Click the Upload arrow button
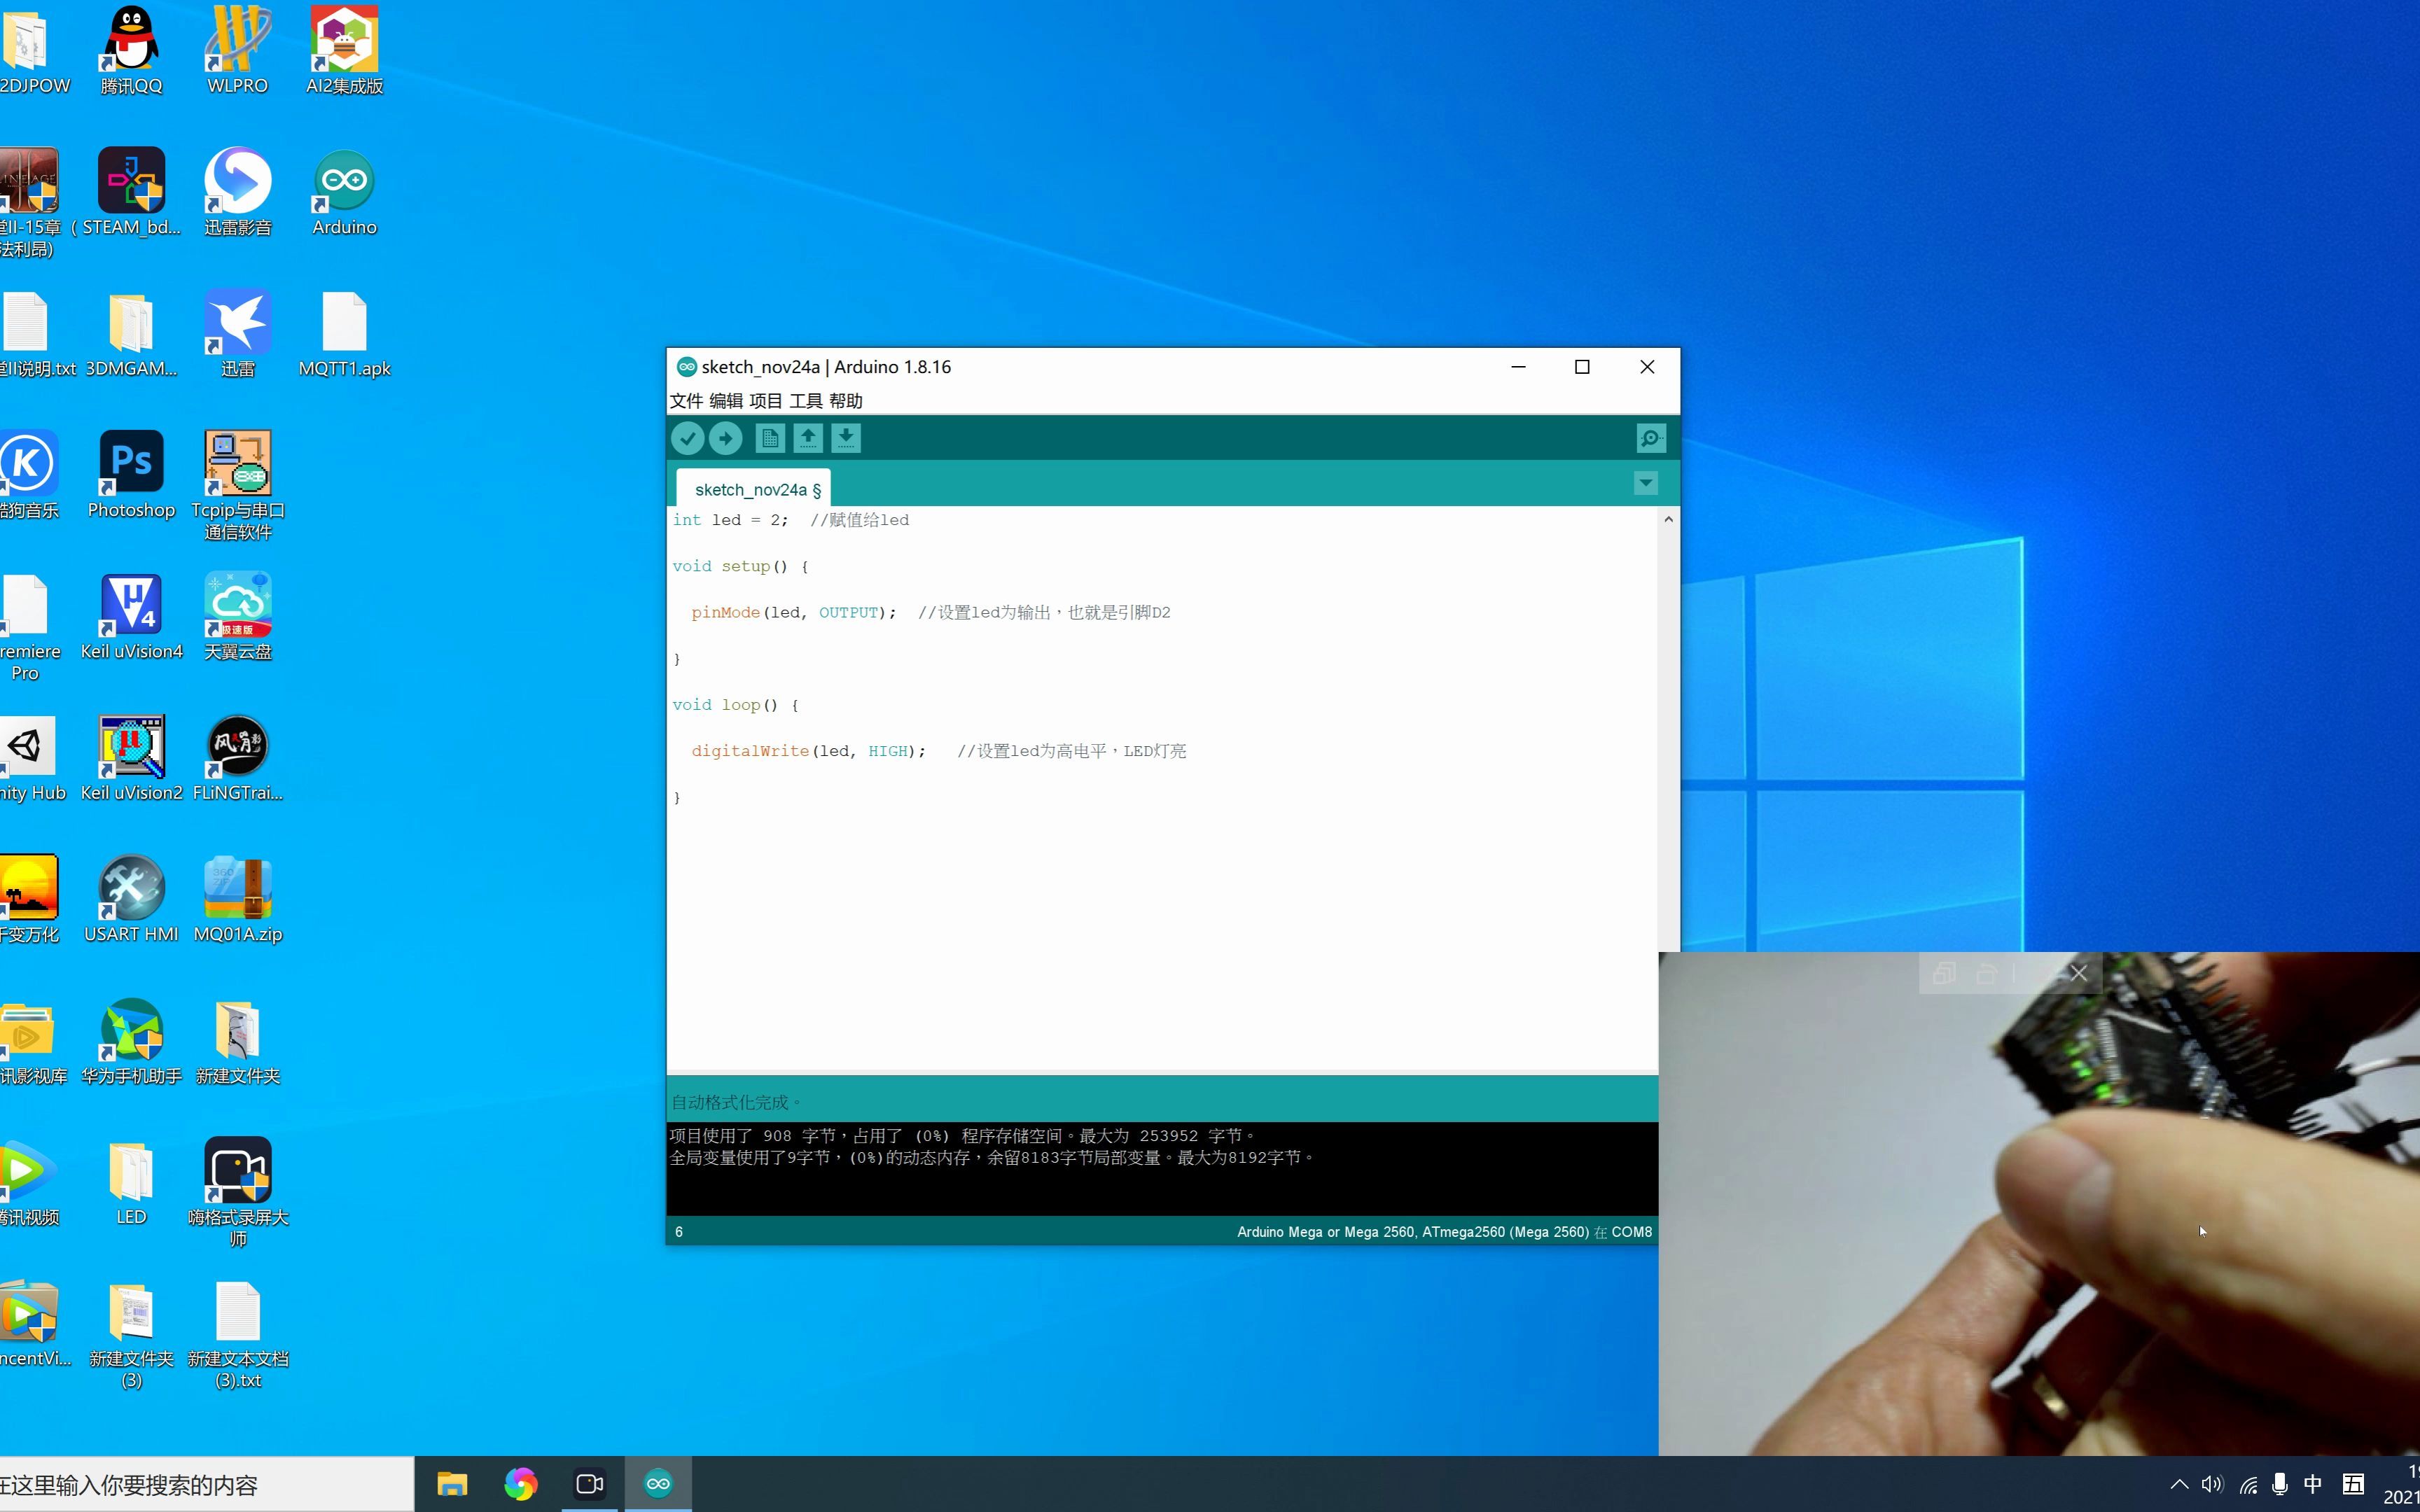The height and width of the screenshot is (1512, 2420). pyautogui.click(x=726, y=438)
